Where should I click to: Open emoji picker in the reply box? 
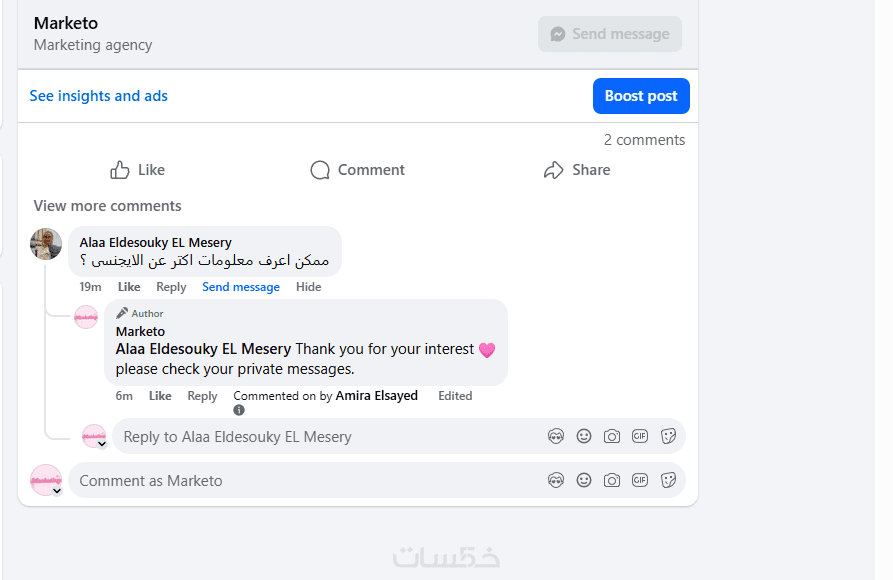click(x=584, y=436)
